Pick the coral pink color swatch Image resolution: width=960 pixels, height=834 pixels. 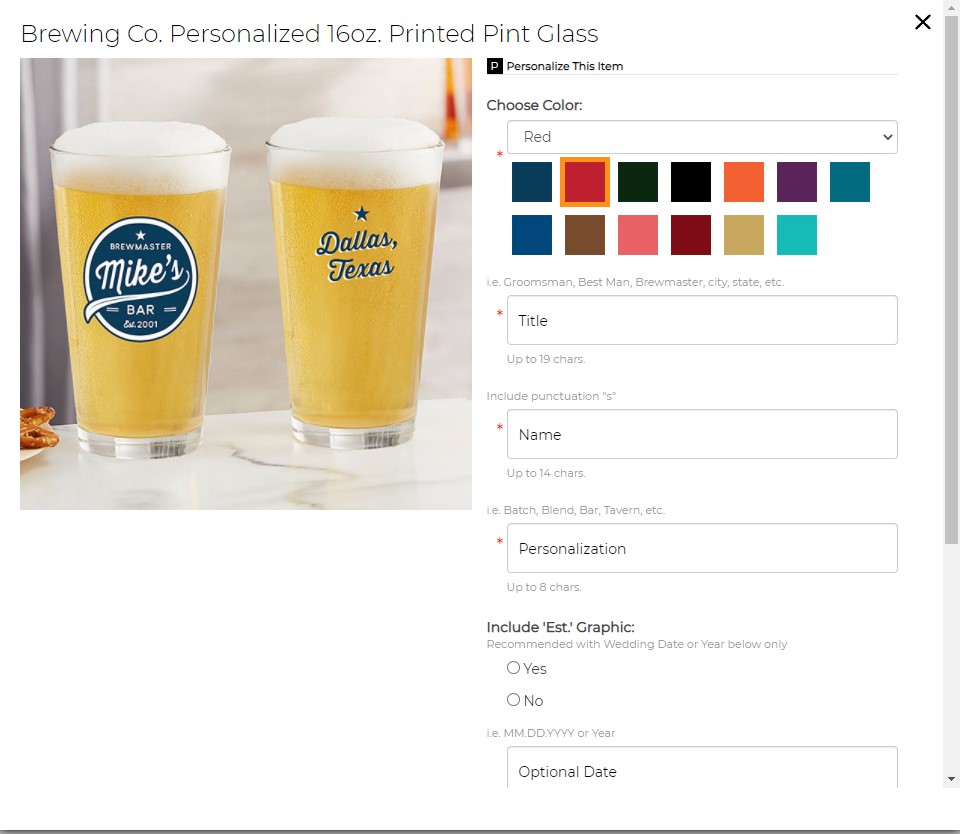pyautogui.click(x=638, y=235)
